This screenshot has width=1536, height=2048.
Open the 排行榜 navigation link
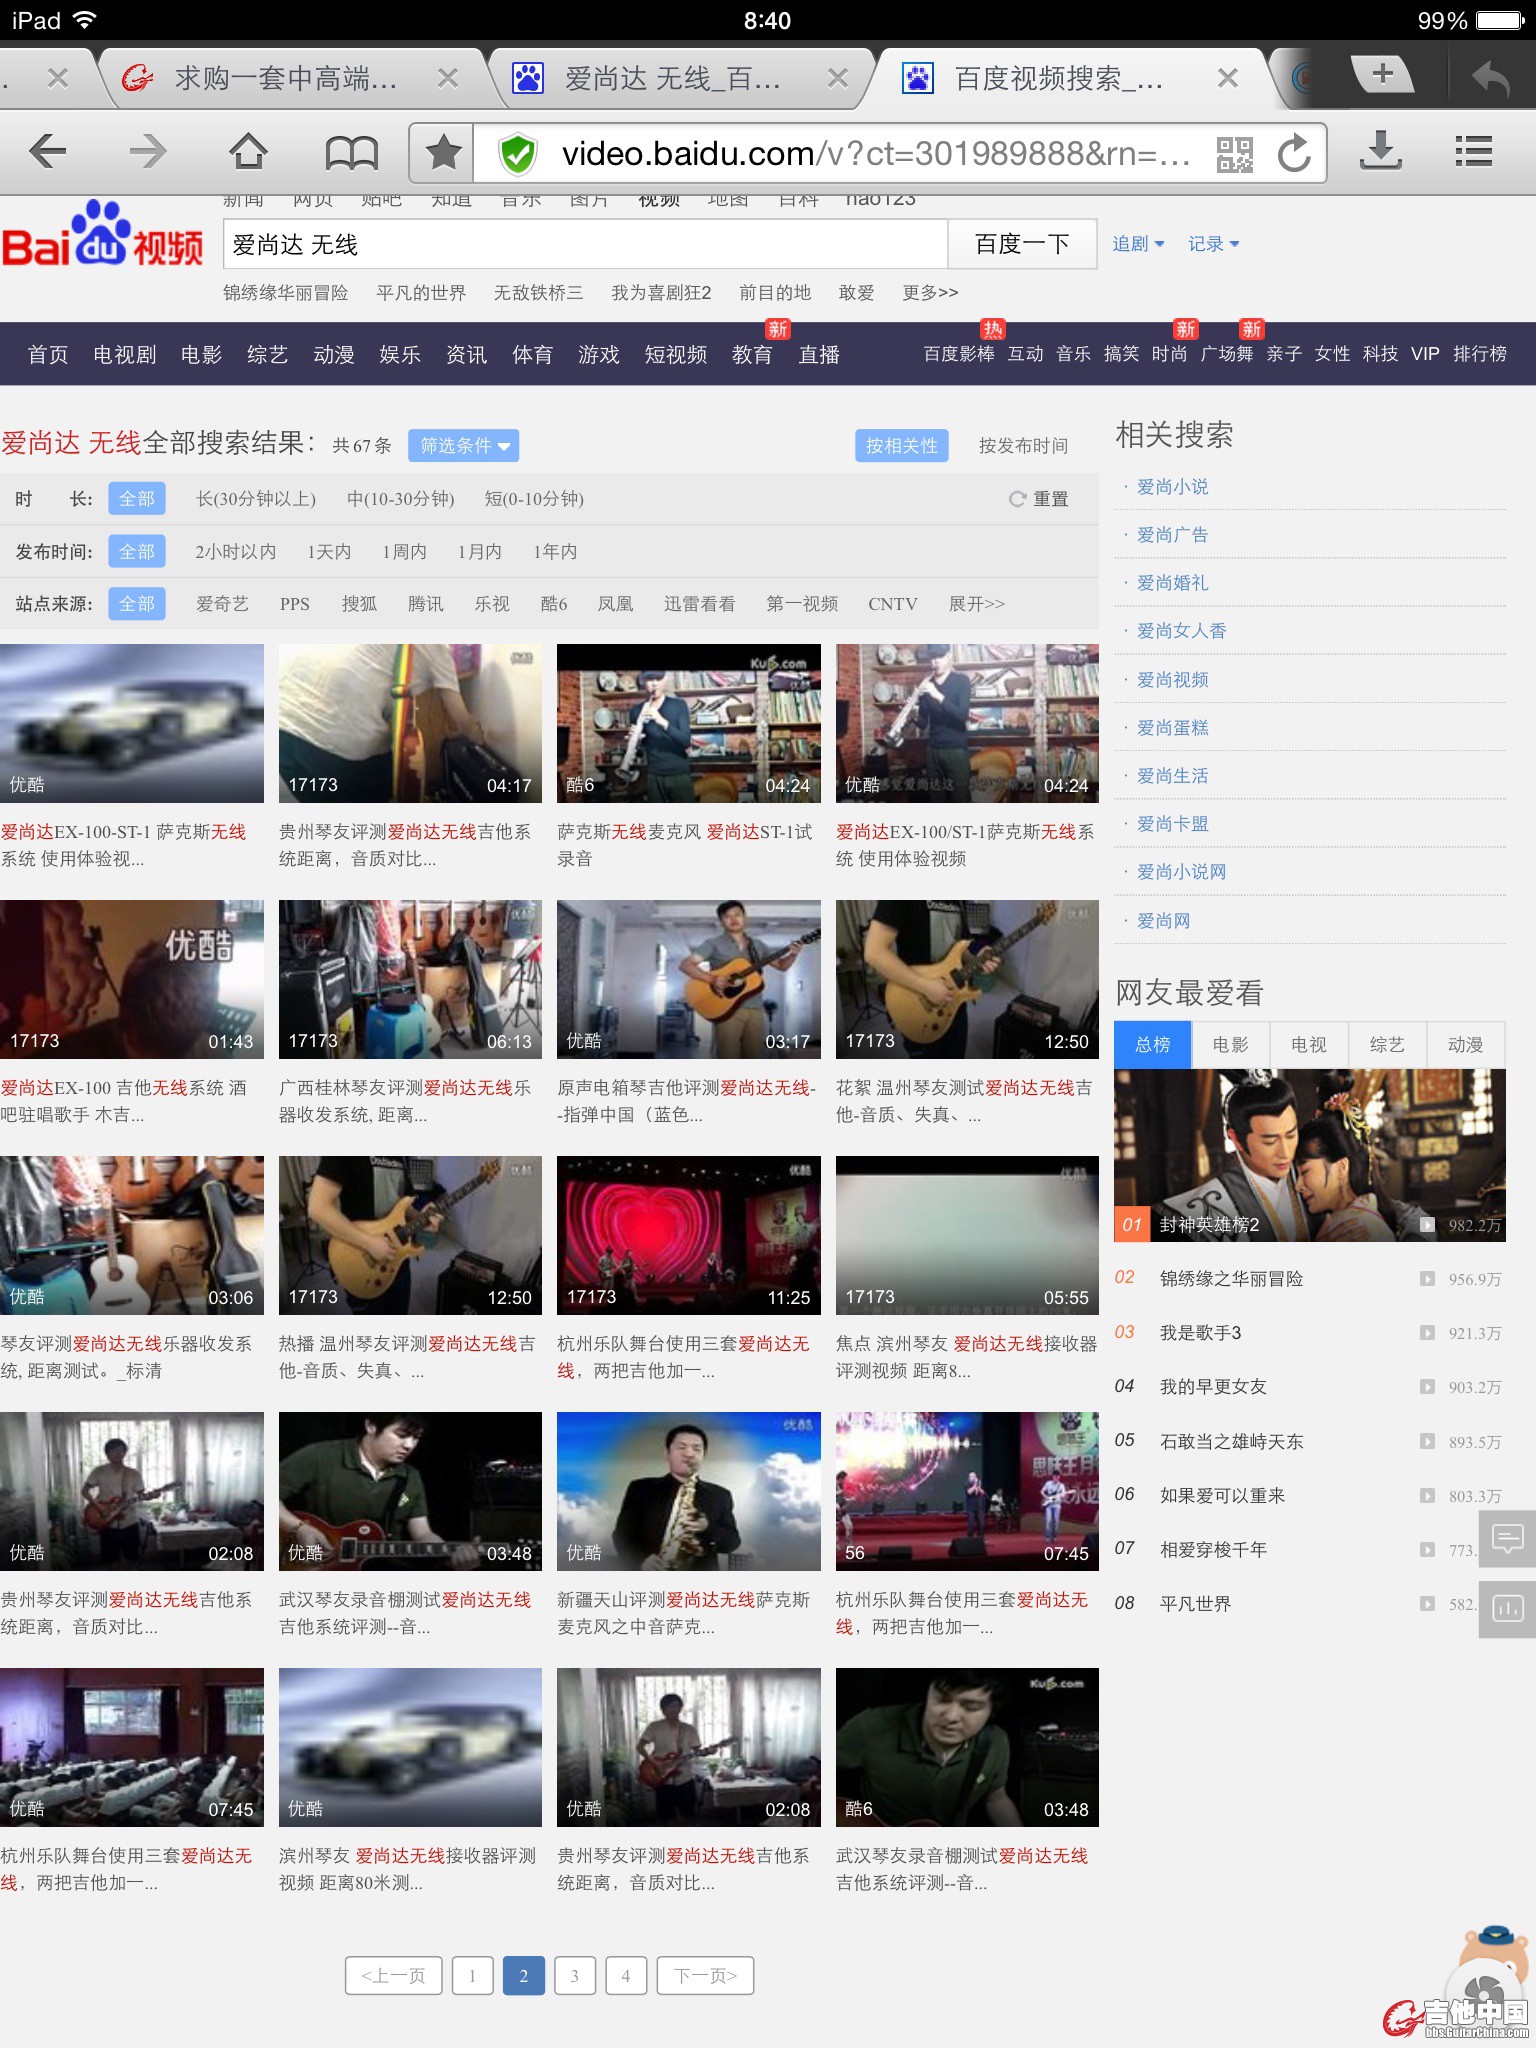(1479, 354)
